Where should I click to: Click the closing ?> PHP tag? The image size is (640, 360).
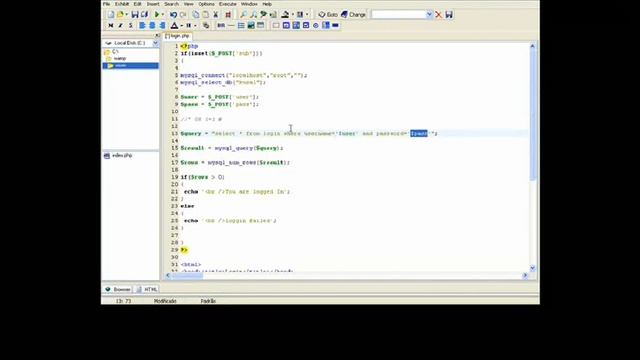click(x=184, y=250)
